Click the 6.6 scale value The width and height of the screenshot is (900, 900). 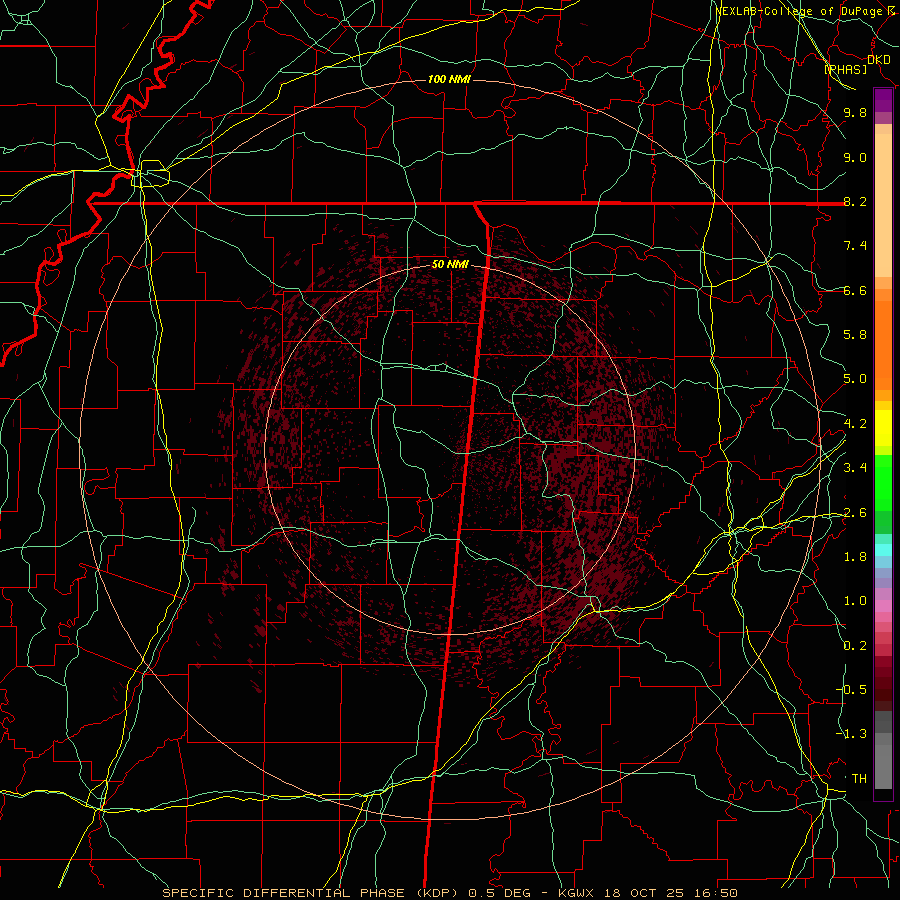tap(855, 290)
